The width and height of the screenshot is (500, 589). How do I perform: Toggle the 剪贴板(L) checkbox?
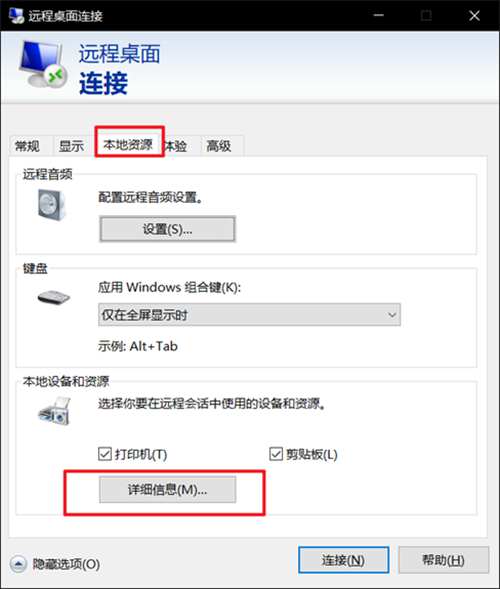coord(276,454)
